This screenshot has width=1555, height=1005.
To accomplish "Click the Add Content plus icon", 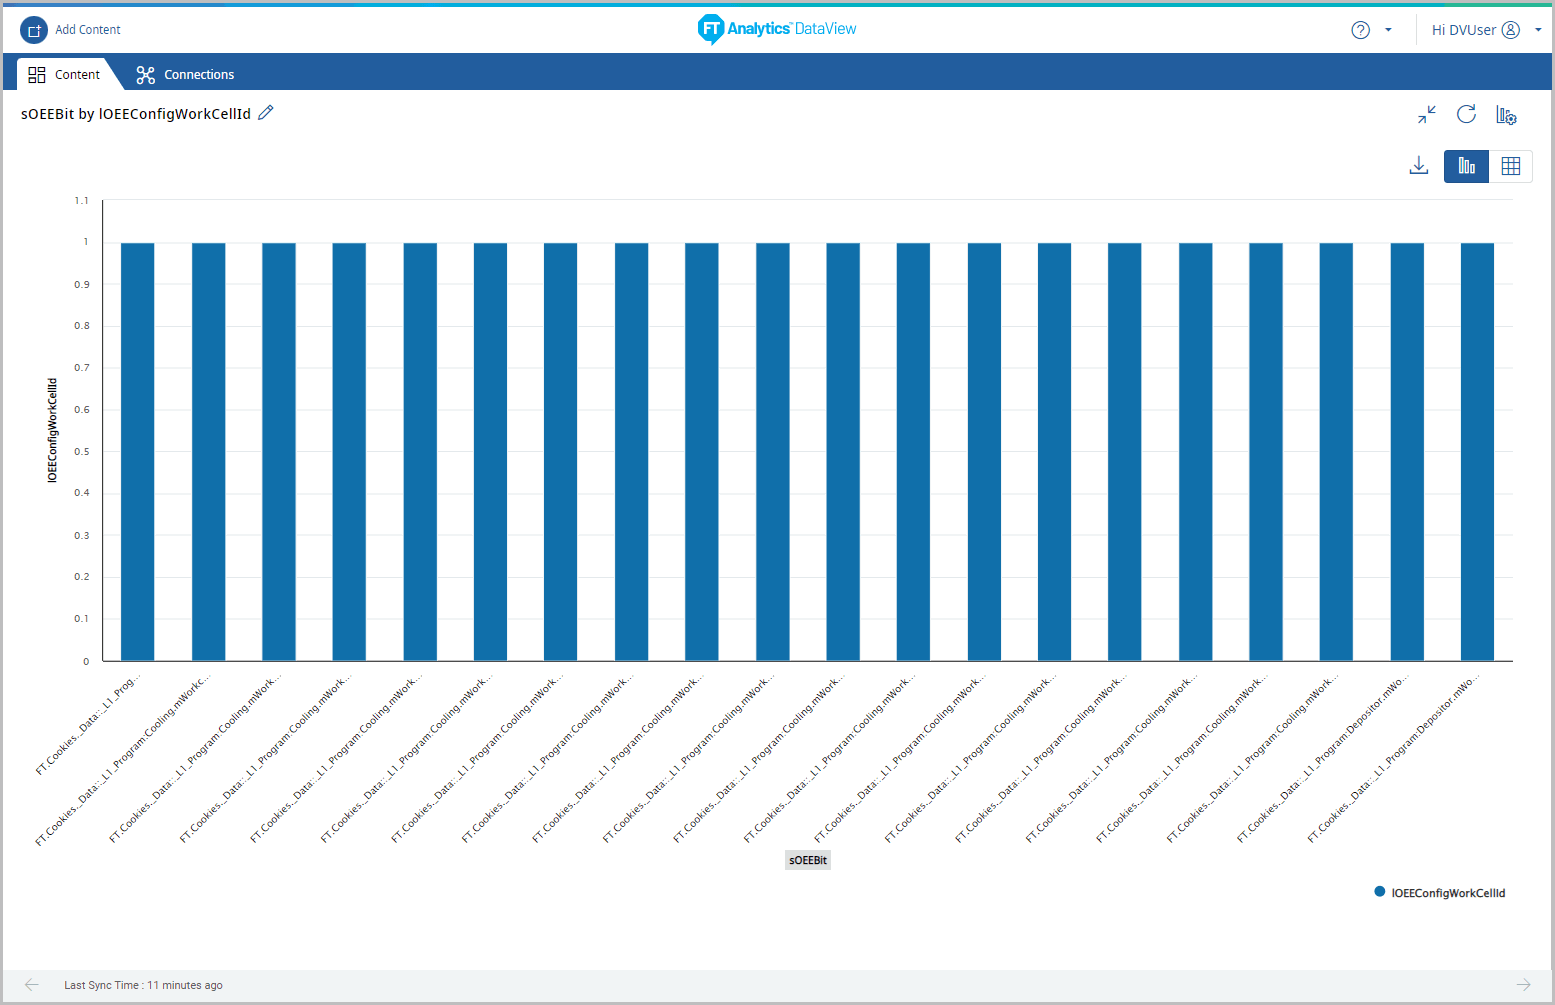I will (x=34, y=30).
